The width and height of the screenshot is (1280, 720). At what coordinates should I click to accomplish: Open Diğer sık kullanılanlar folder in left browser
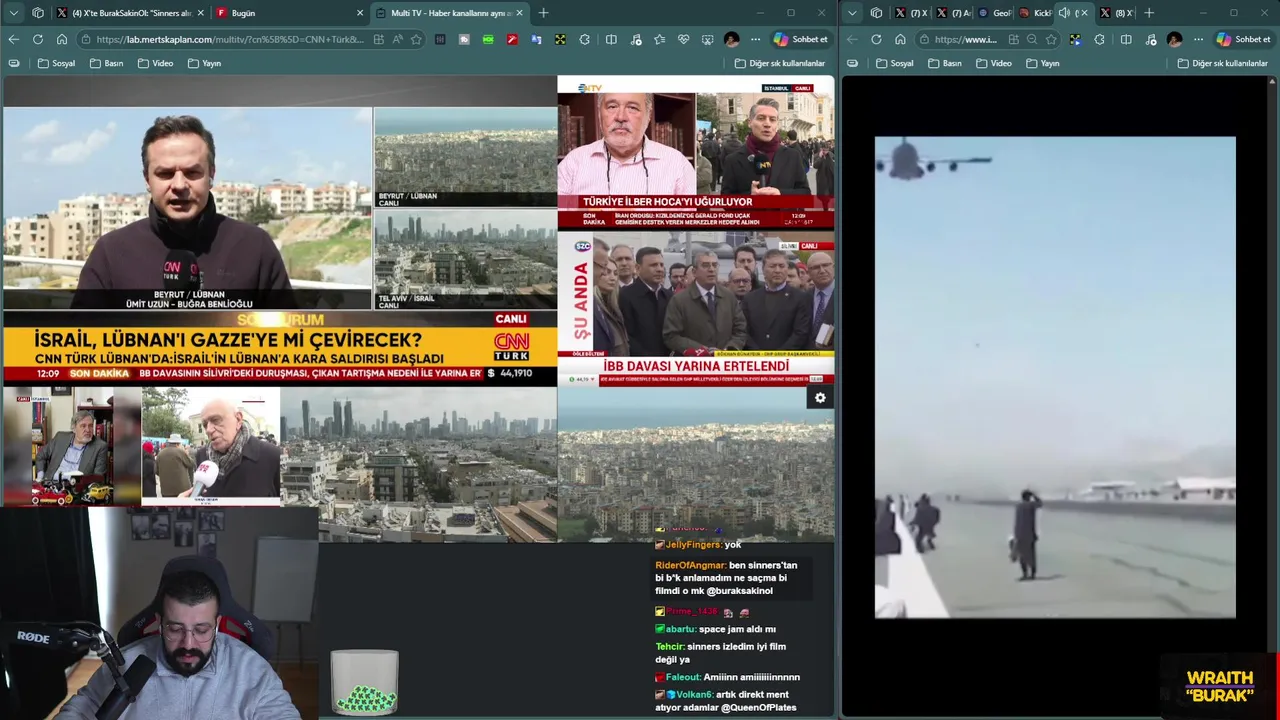780,63
